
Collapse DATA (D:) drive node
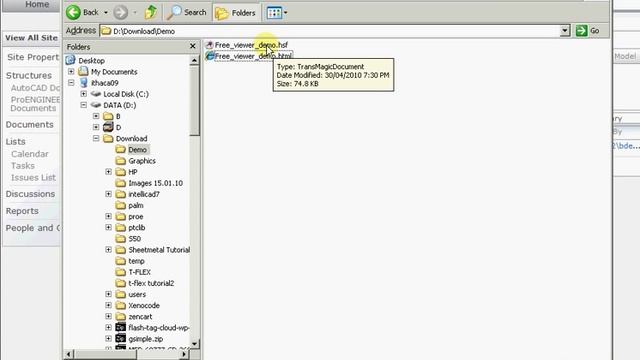click(84, 105)
